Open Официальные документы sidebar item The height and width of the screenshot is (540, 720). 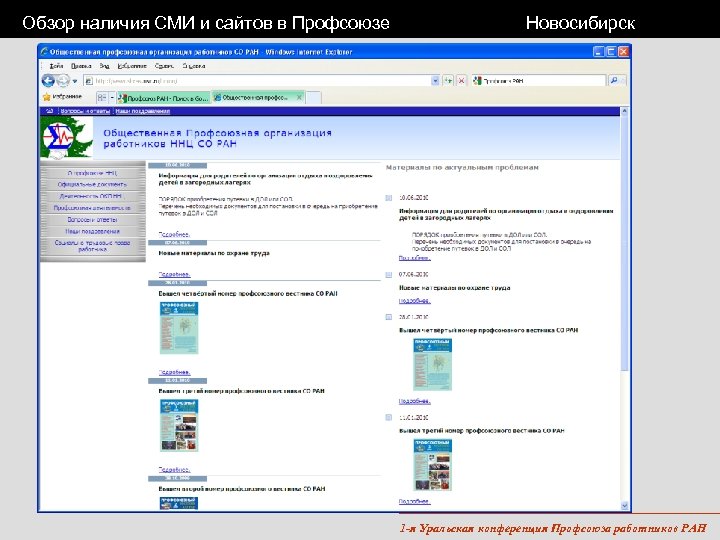point(92,185)
